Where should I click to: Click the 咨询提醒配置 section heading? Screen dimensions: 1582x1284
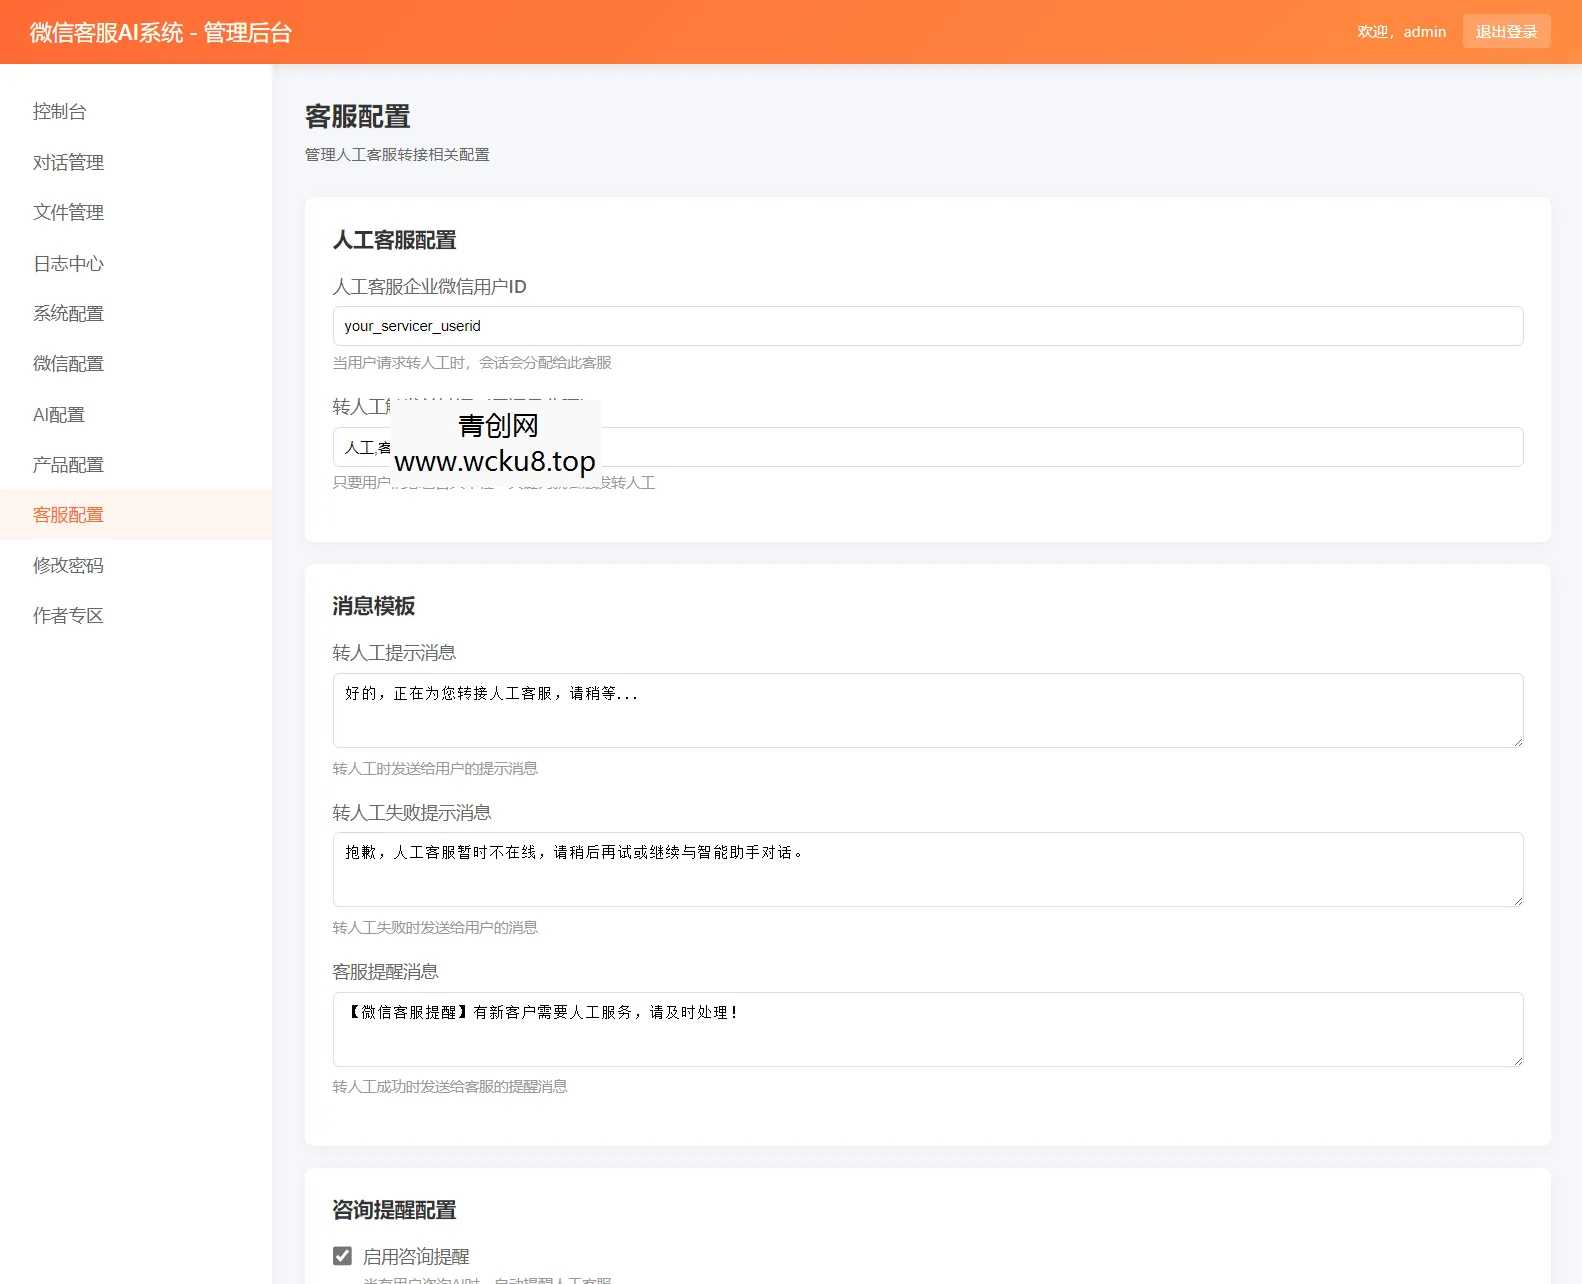pyautogui.click(x=394, y=1210)
